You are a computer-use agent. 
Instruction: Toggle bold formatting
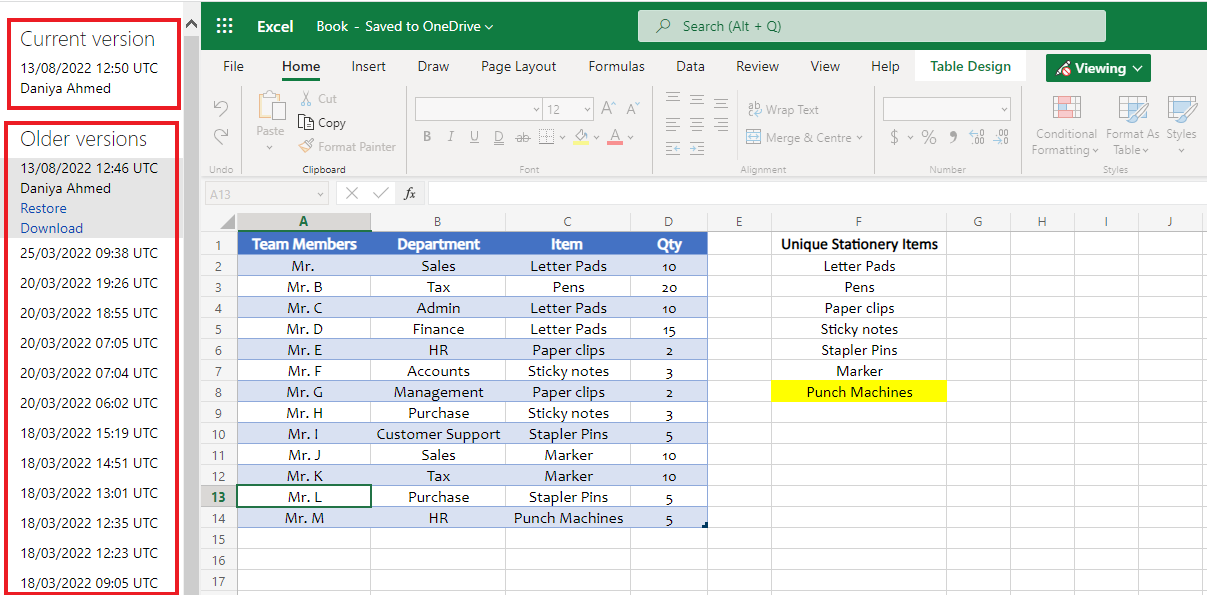tap(427, 137)
